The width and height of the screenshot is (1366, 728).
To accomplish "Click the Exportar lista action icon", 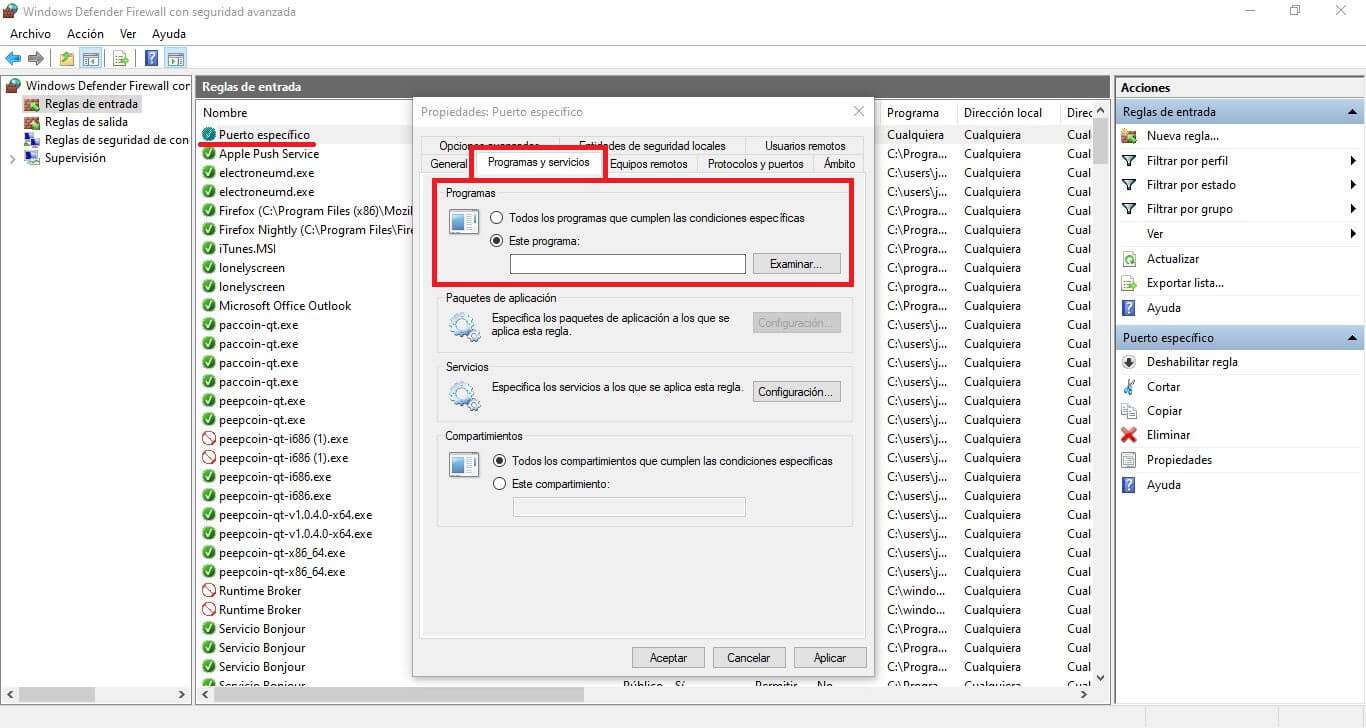I will pyautogui.click(x=1129, y=283).
